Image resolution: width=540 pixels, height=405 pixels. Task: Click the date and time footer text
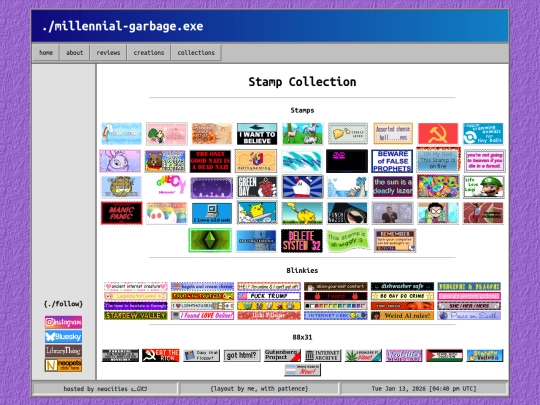tap(424, 389)
